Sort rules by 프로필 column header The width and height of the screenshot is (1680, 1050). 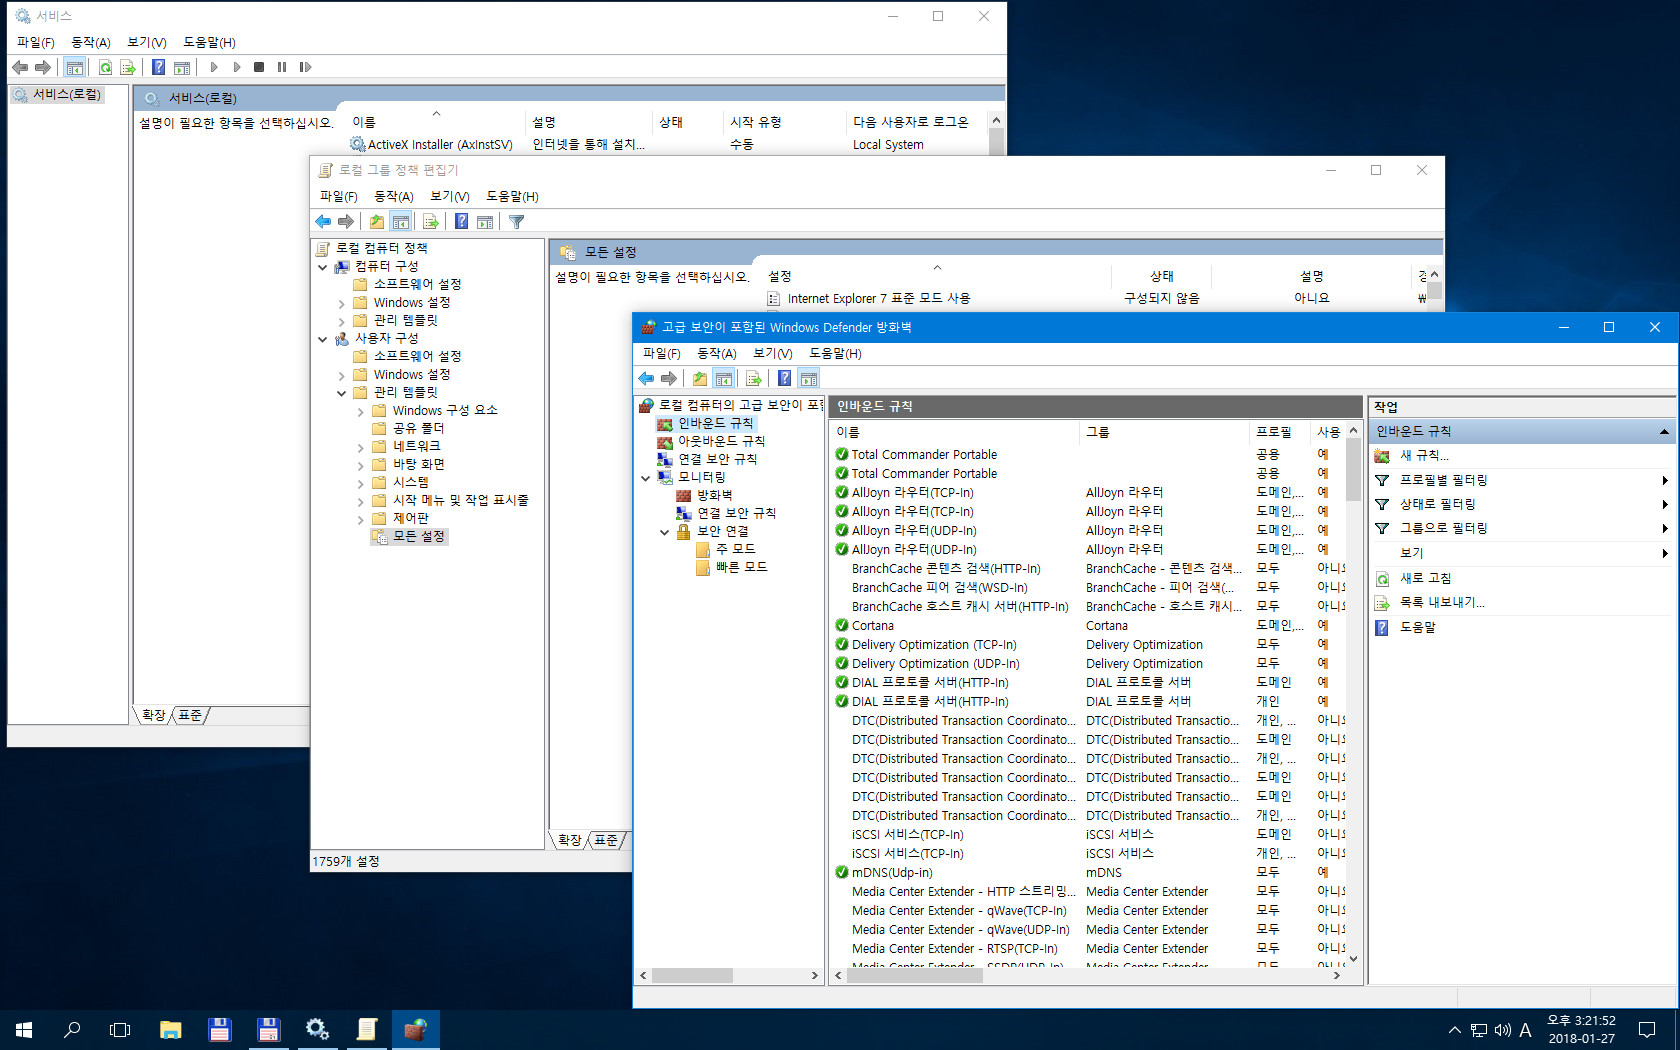click(1281, 432)
